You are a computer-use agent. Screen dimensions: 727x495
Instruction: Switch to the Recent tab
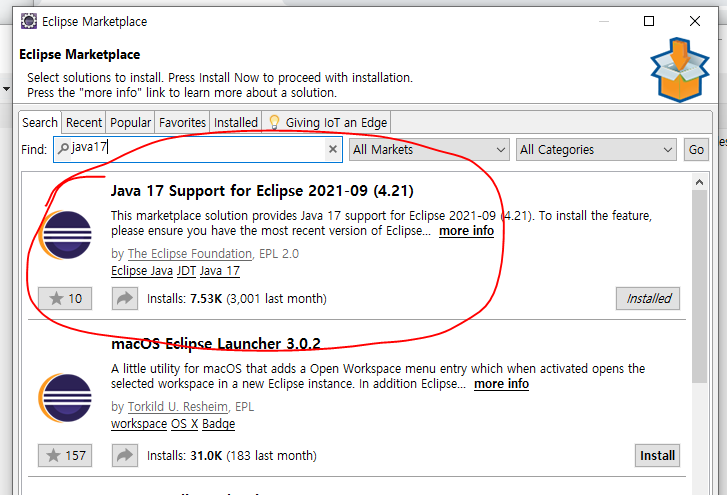pos(83,123)
